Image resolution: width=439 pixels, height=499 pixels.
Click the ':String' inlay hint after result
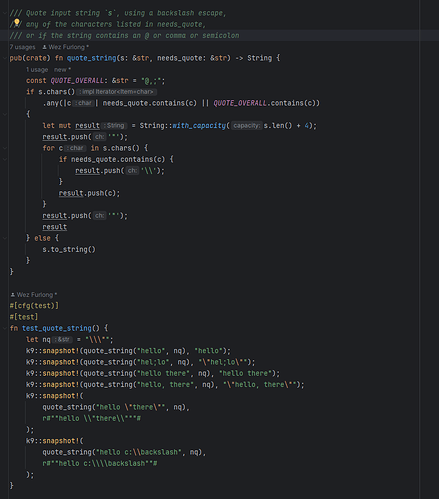click(x=114, y=126)
